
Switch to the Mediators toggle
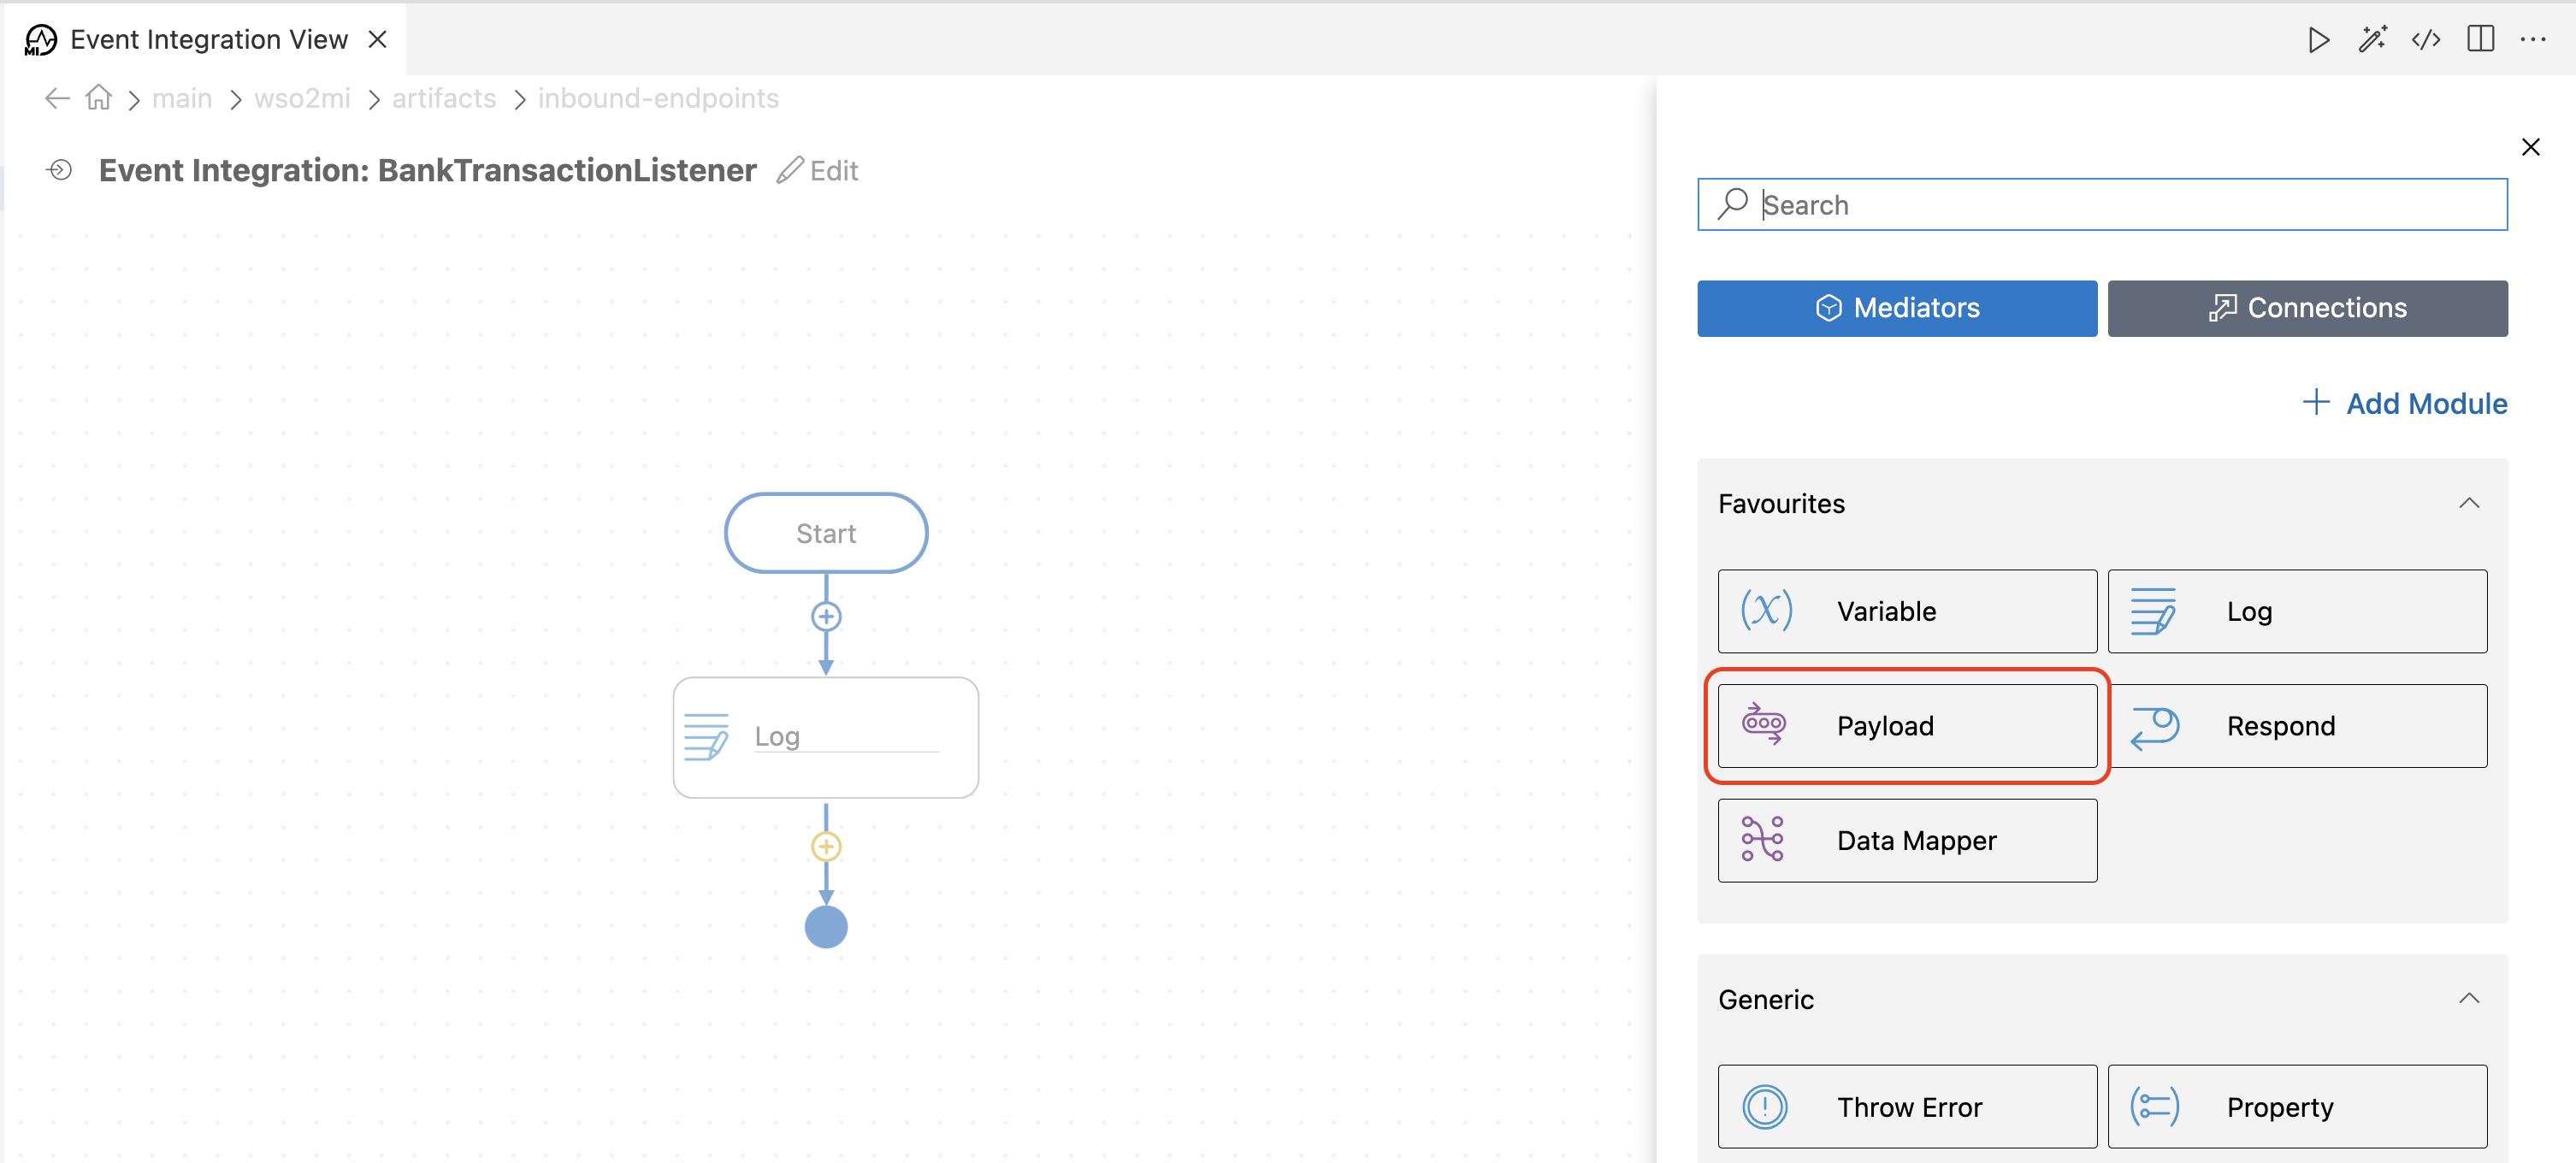click(x=1896, y=308)
